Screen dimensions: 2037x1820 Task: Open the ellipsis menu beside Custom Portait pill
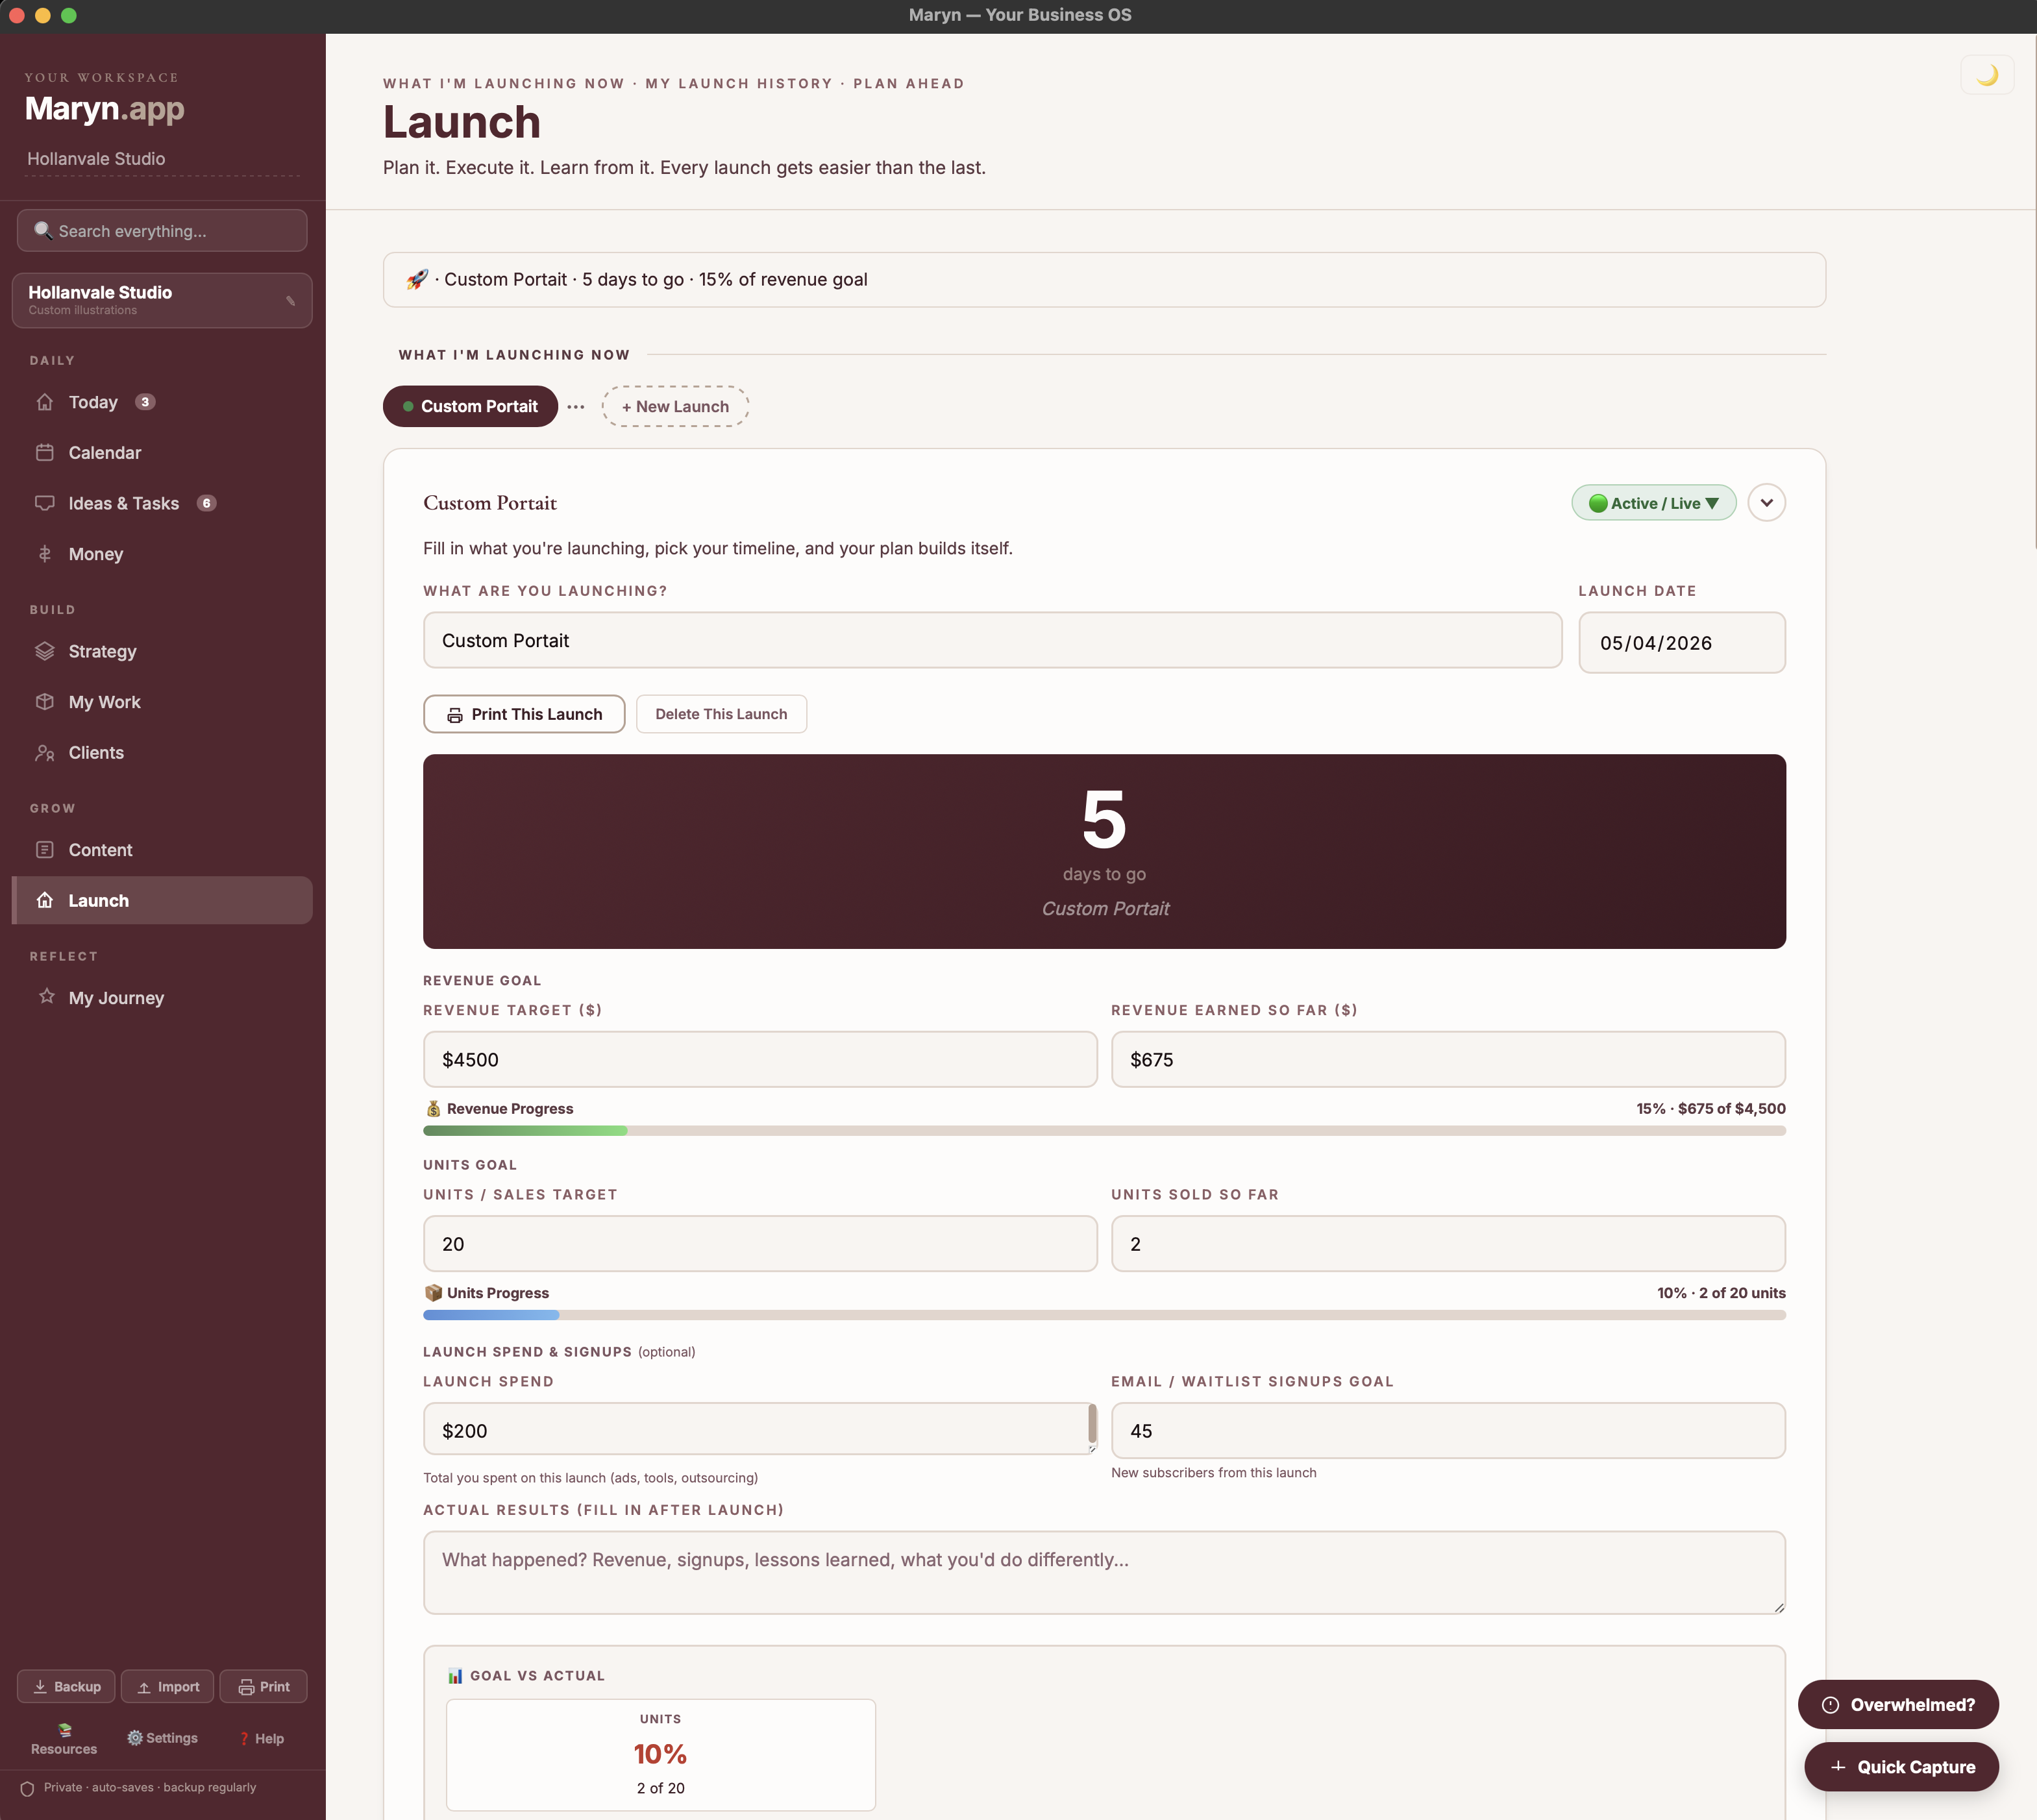tap(576, 406)
